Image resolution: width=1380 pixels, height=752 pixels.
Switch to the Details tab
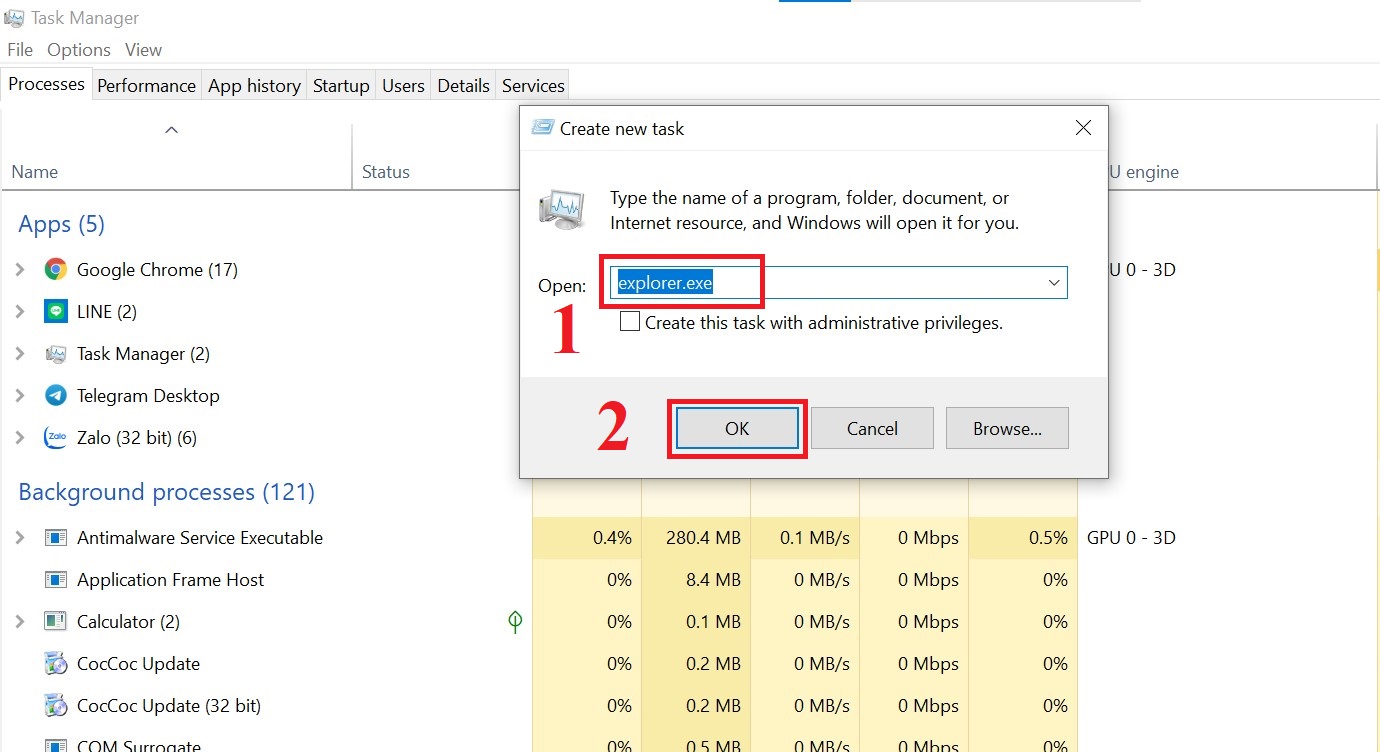pos(463,85)
